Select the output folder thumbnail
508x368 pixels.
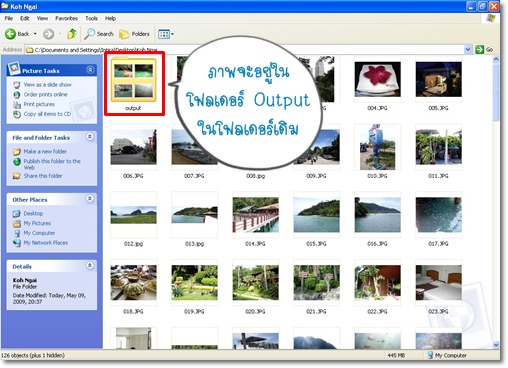coord(134,83)
